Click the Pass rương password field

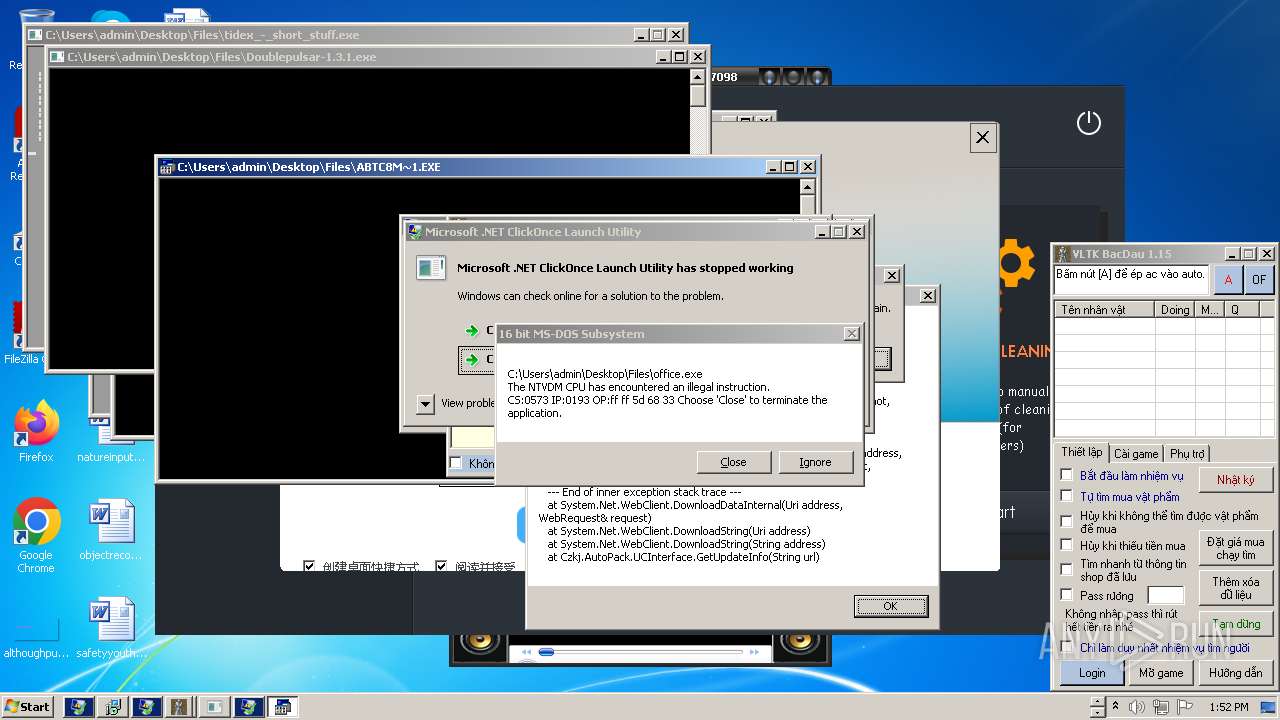click(1165, 596)
